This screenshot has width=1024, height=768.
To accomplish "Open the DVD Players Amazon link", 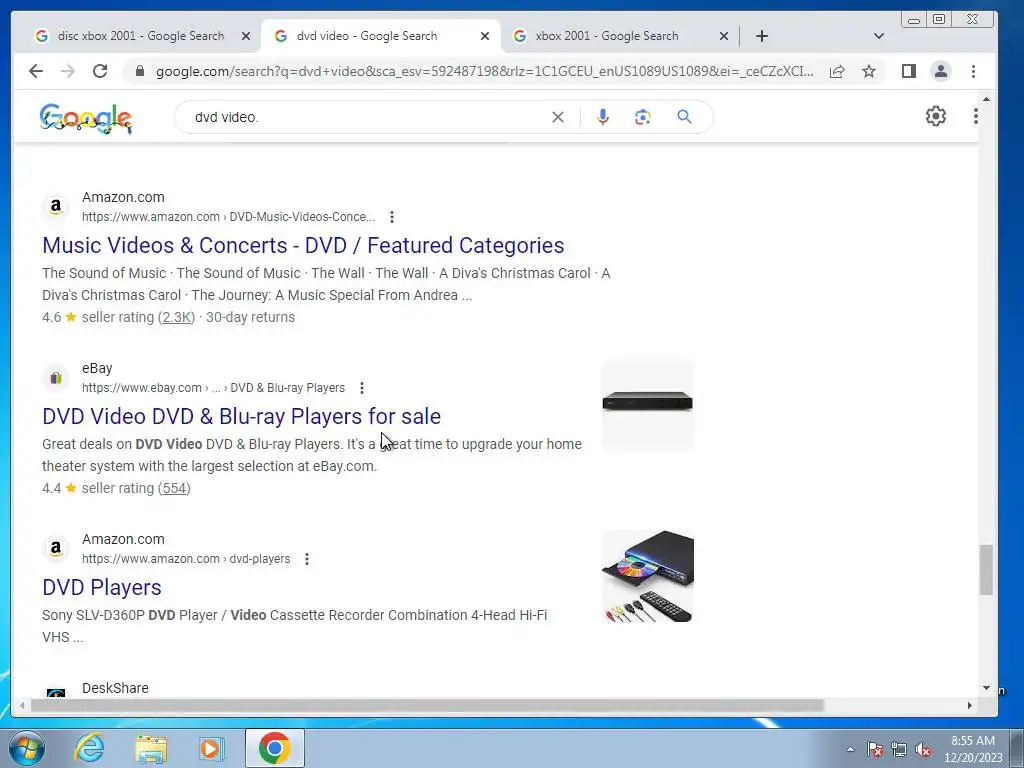I will click(x=102, y=588).
